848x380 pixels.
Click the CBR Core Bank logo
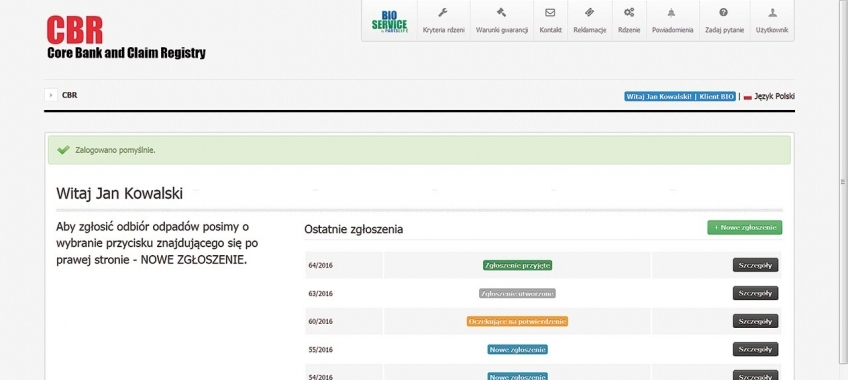click(126, 37)
